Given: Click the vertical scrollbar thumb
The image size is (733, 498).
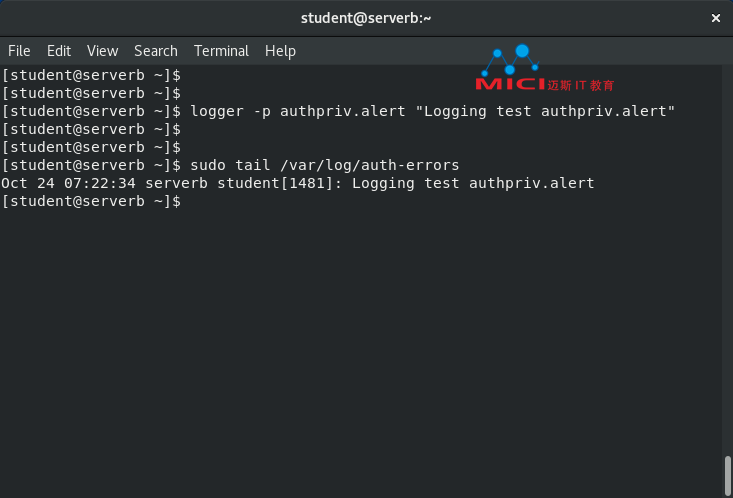Looking at the screenshot, I should pos(727,476).
